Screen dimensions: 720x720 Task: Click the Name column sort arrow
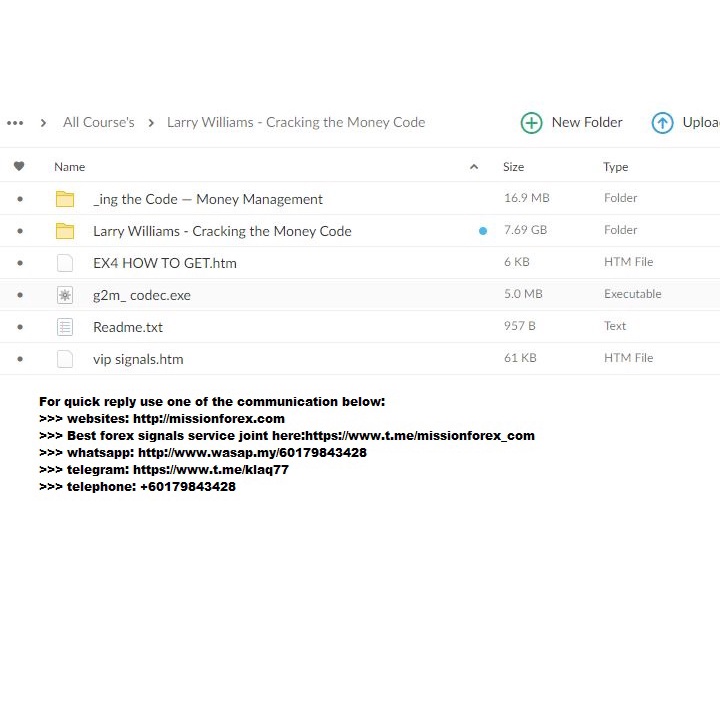474,167
